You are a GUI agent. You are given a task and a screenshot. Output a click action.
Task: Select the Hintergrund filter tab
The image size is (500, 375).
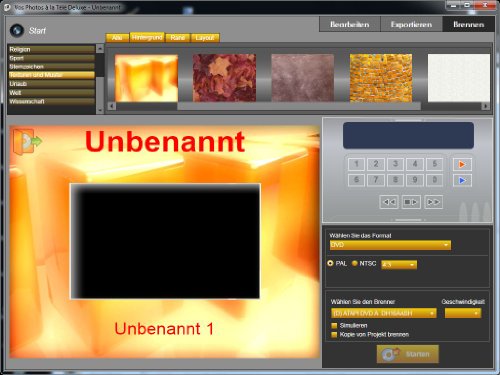tap(147, 37)
